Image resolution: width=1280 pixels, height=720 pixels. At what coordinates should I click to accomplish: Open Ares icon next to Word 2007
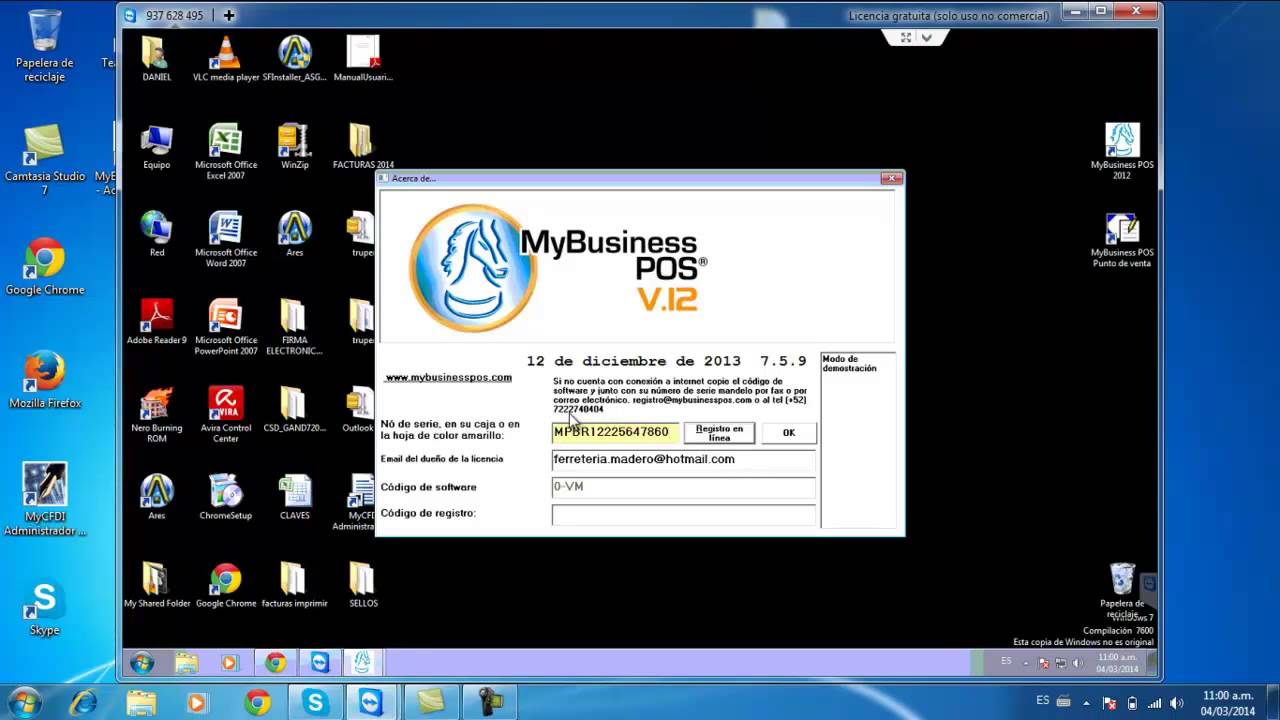pos(294,234)
